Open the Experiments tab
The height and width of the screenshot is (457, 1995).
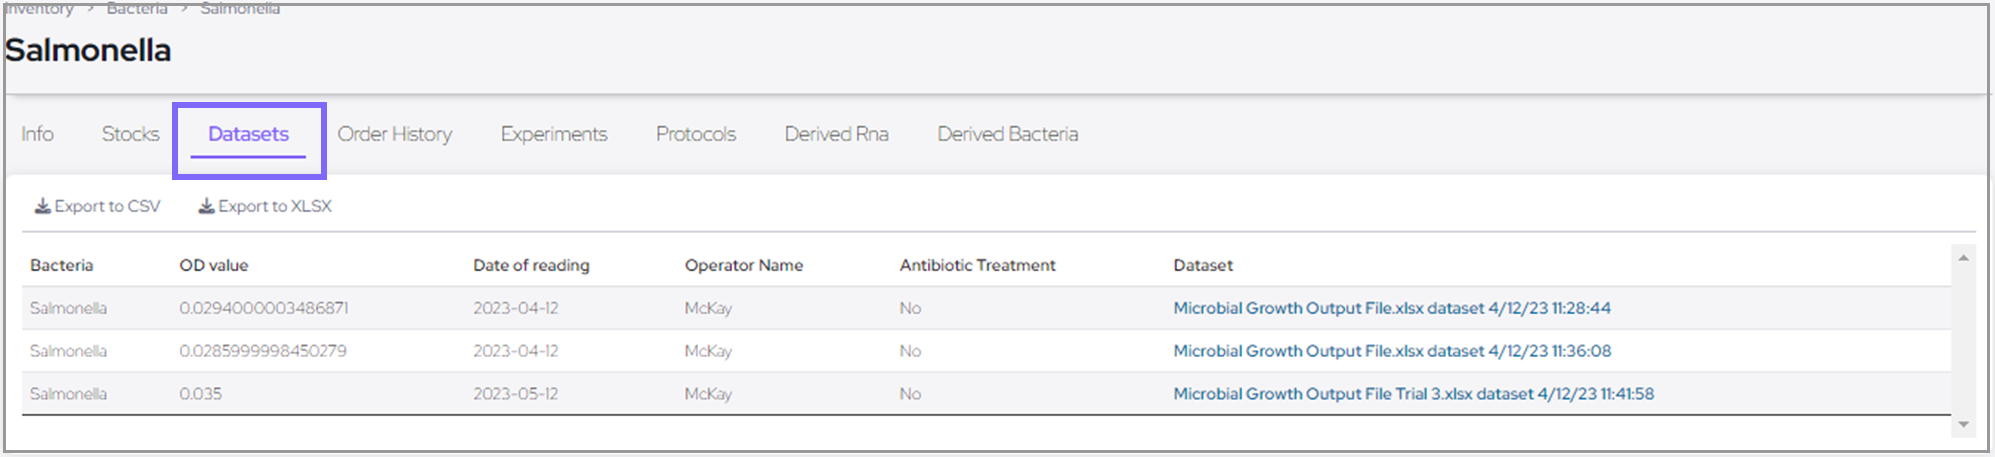(x=554, y=134)
